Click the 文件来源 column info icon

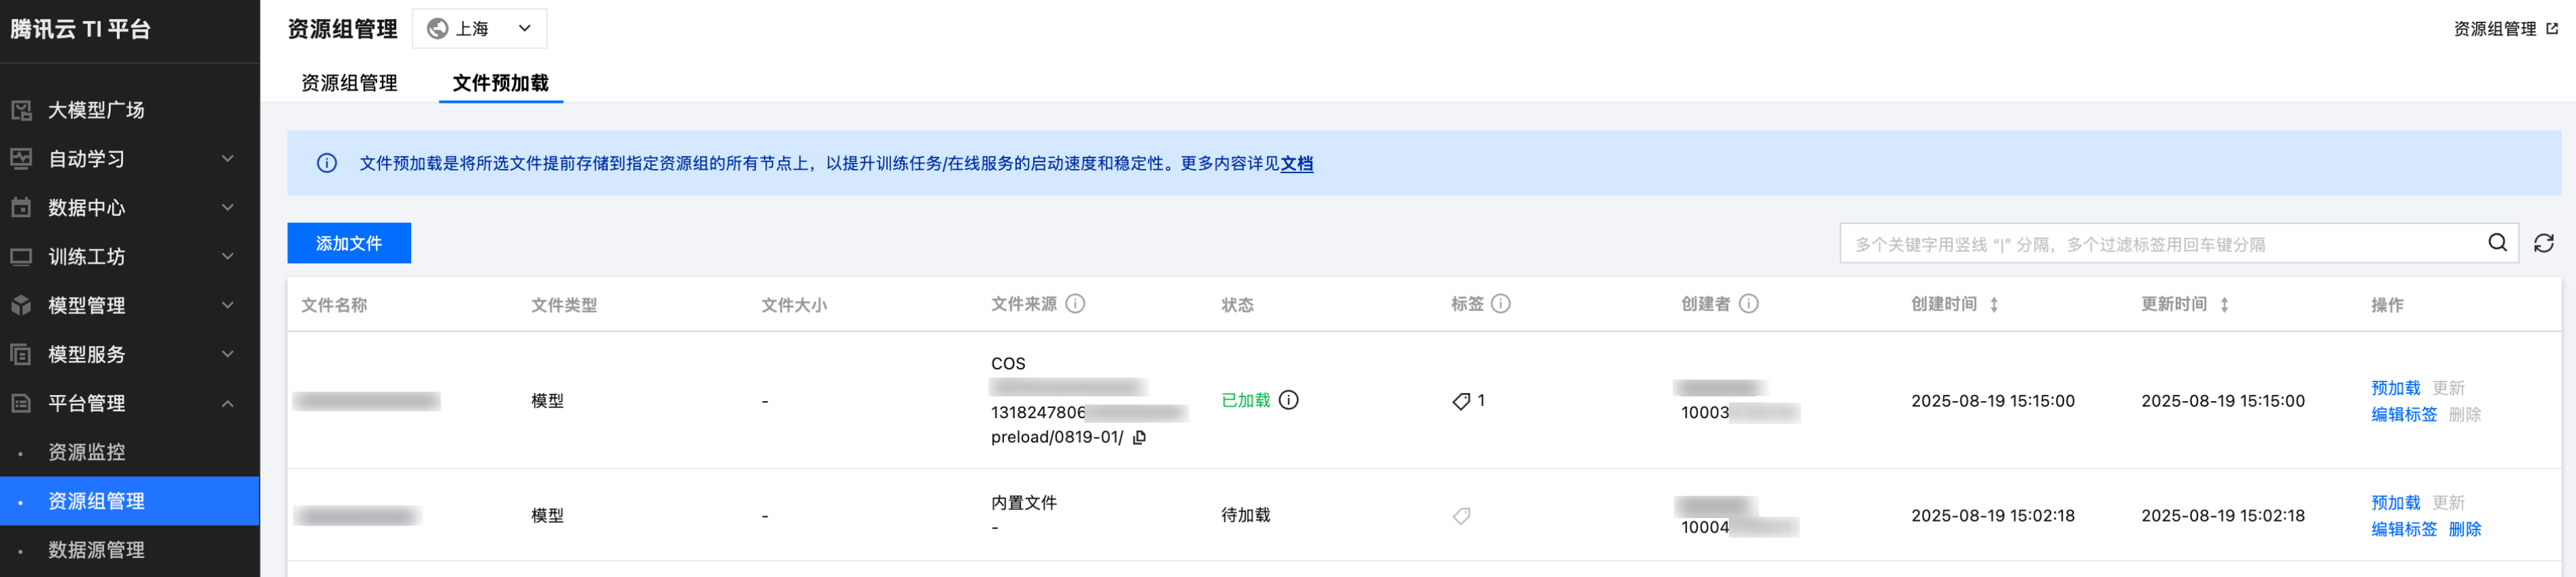(x=1075, y=304)
